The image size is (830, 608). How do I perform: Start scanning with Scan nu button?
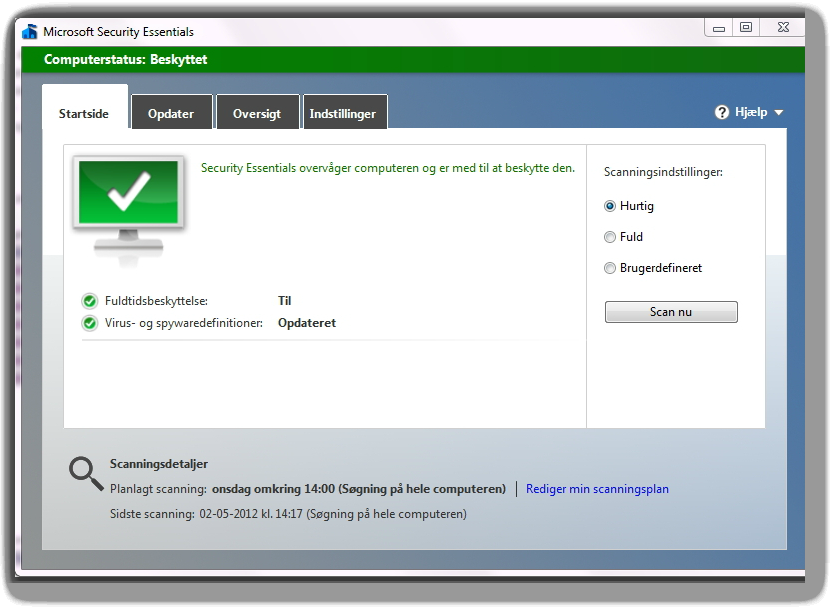tap(671, 312)
